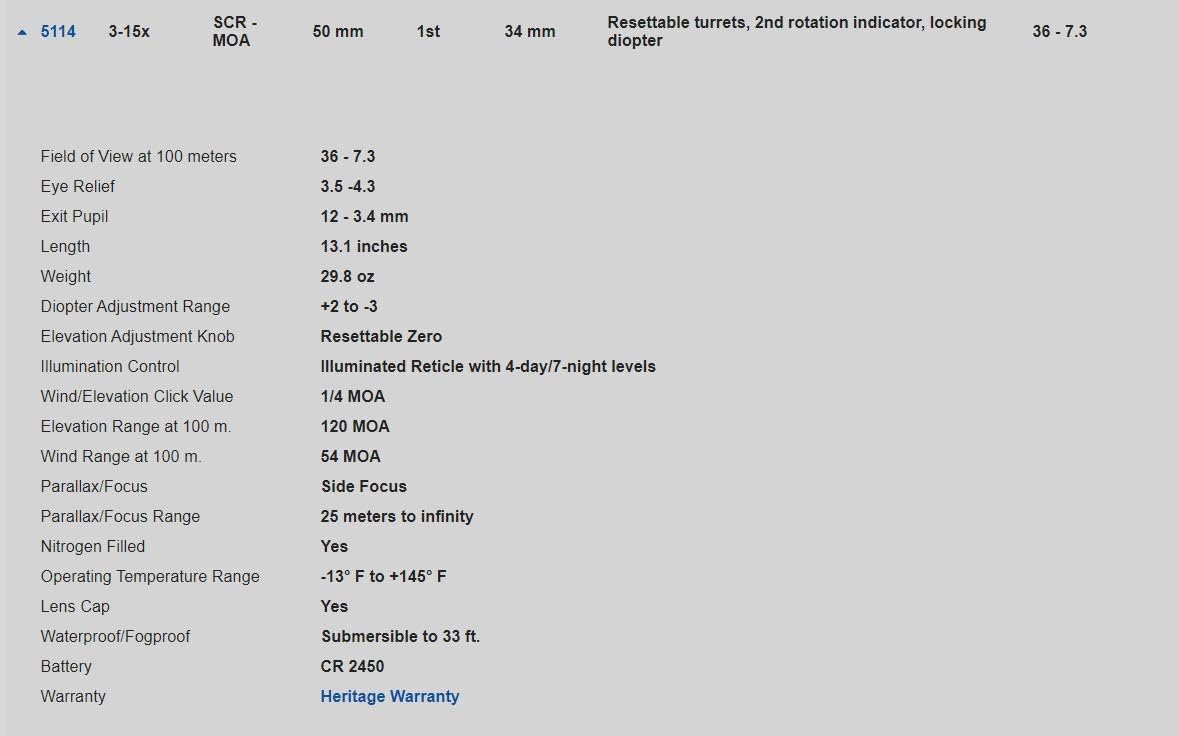The image size is (1178, 736).
Task: Click the 13.1 inches length value
Action: coord(364,247)
